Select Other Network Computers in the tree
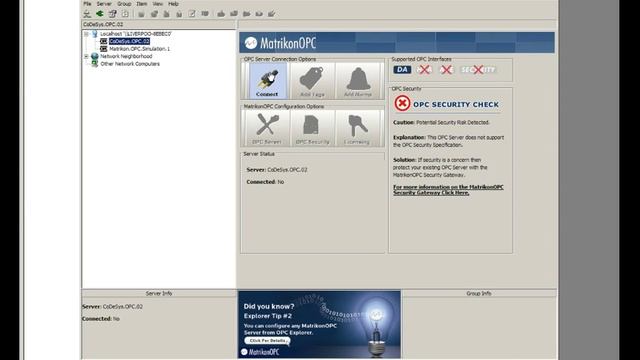Viewport: 640px width, 360px height. pyautogui.click(x=130, y=64)
